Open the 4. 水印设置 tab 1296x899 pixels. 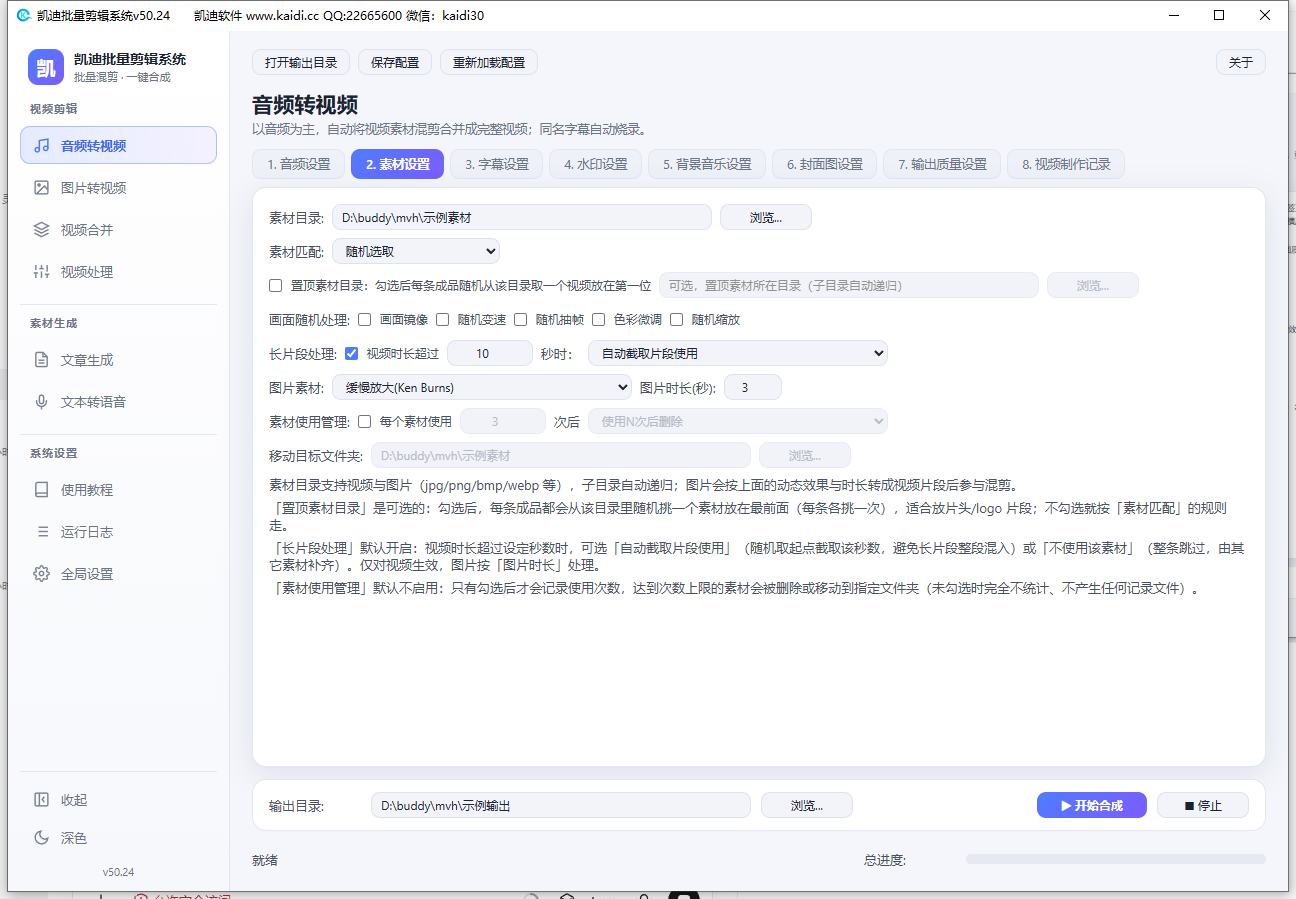596,164
